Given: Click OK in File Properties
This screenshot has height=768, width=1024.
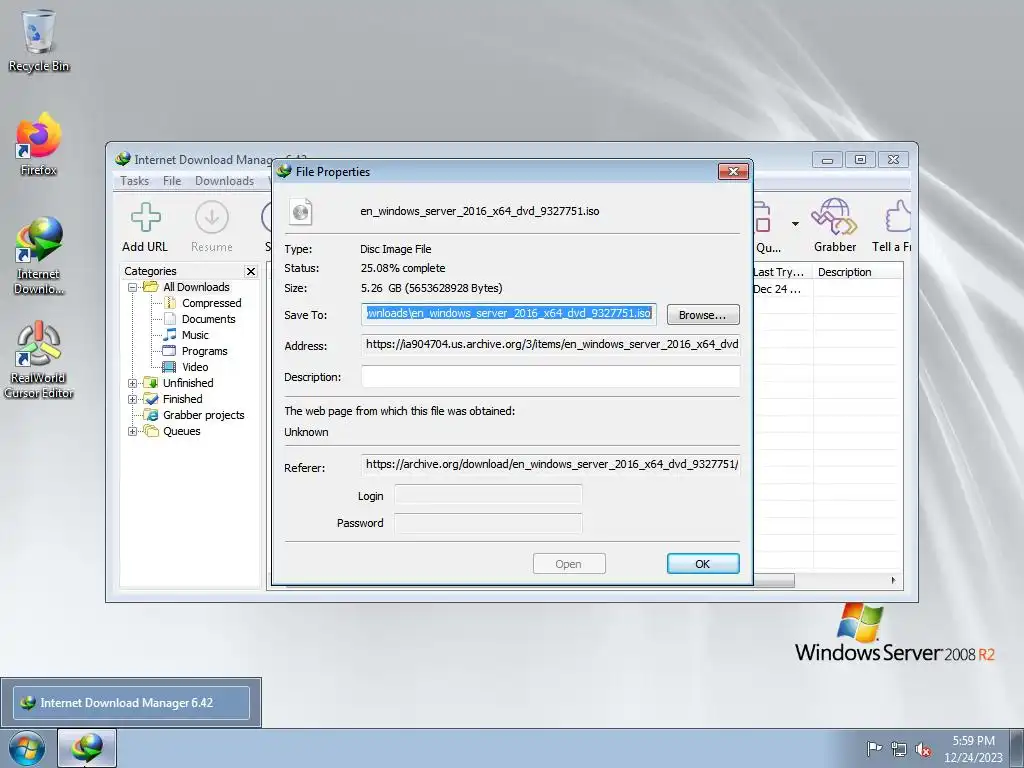Looking at the screenshot, I should [703, 564].
